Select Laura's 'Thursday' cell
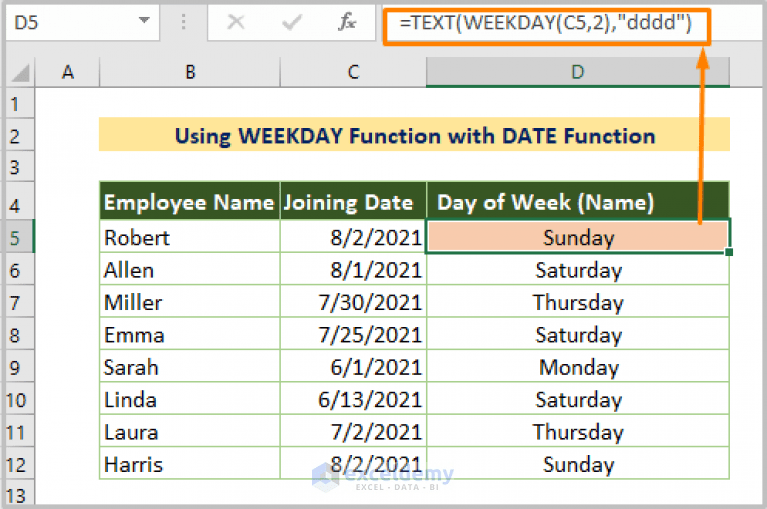Screen dimensions: 767x509 click(578, 432)
